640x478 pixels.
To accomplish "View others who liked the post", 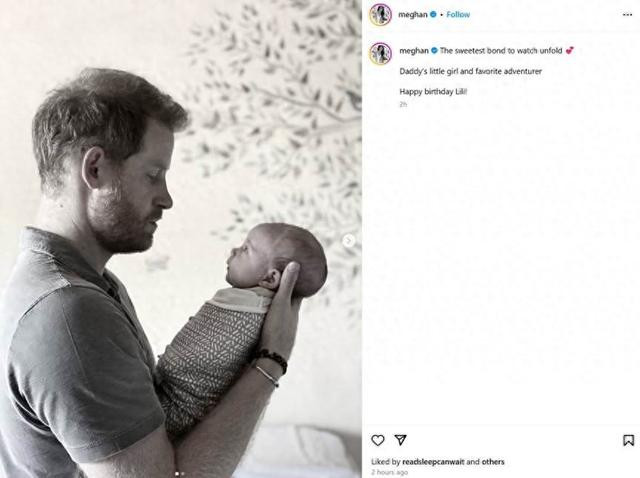I will point(493,462).
